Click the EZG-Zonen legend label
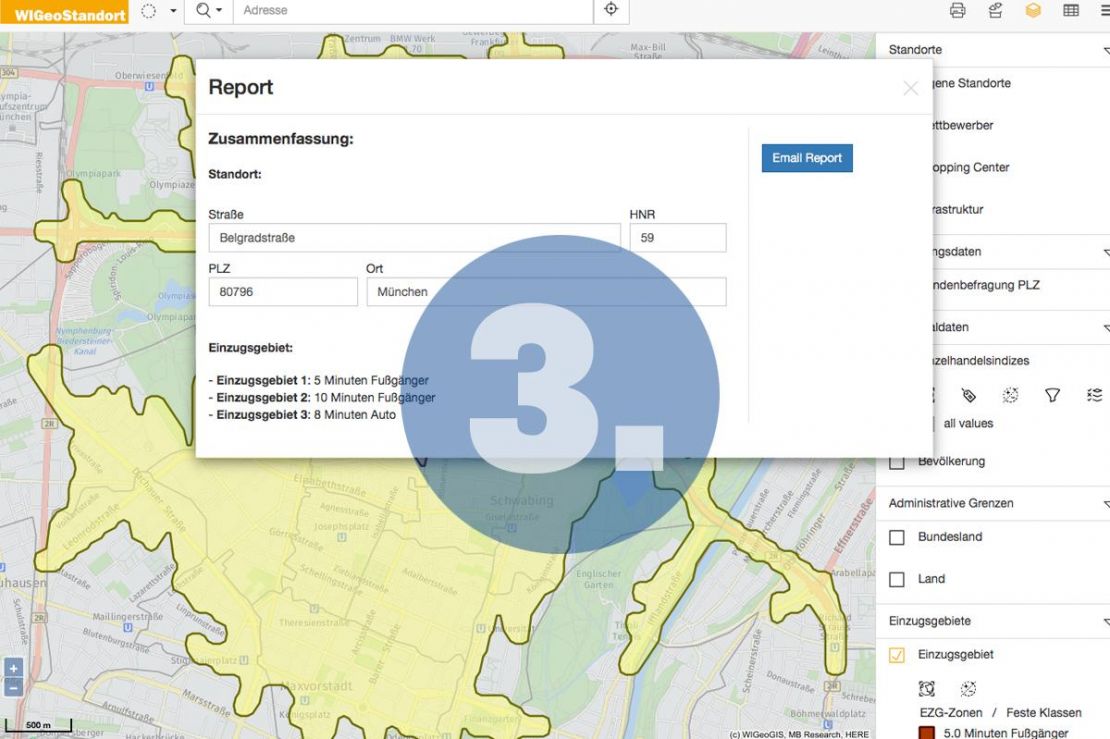The width and height of the screenshot is (1110, 739). click(x=951, y=713)
